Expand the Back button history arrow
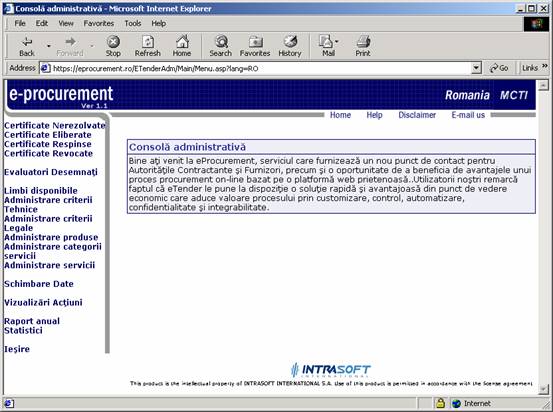This screenshot has height=412, width=553. 49,46
